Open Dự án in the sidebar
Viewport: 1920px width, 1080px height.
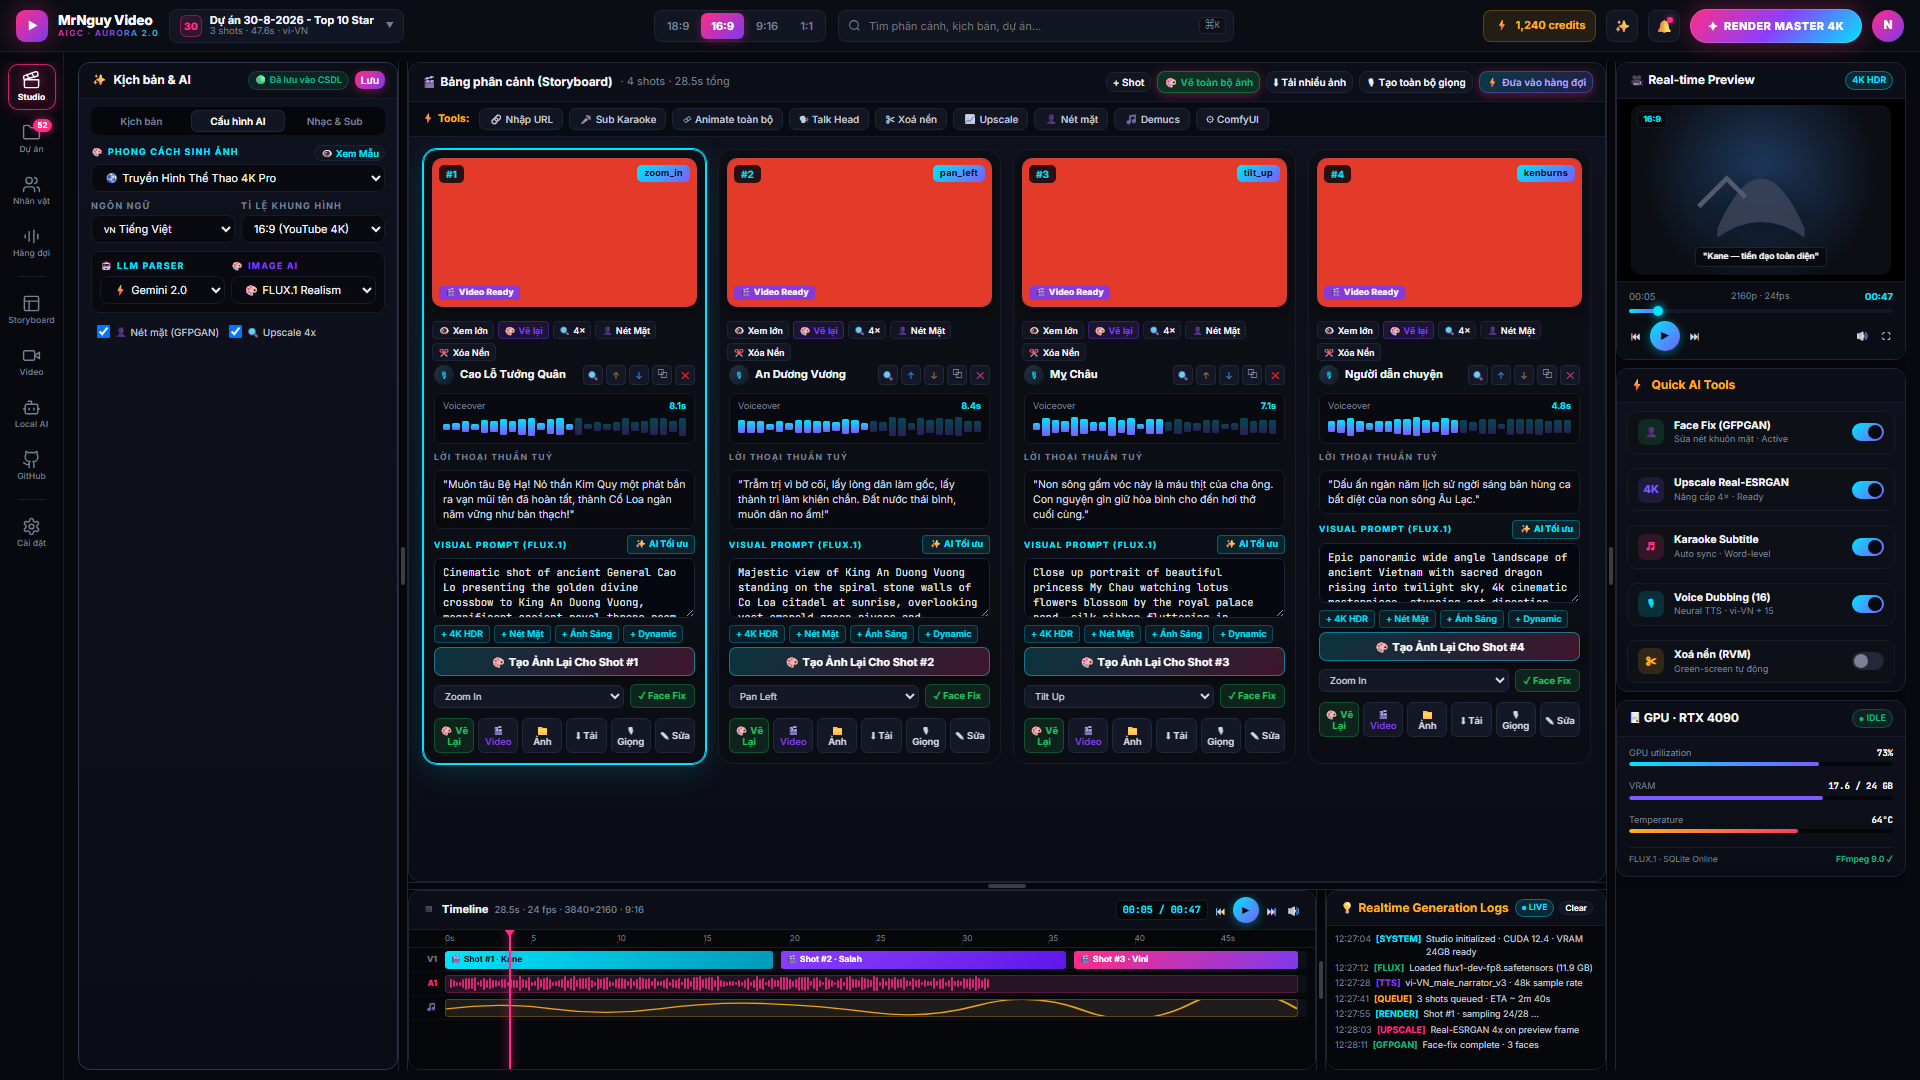tap(31, 139)
